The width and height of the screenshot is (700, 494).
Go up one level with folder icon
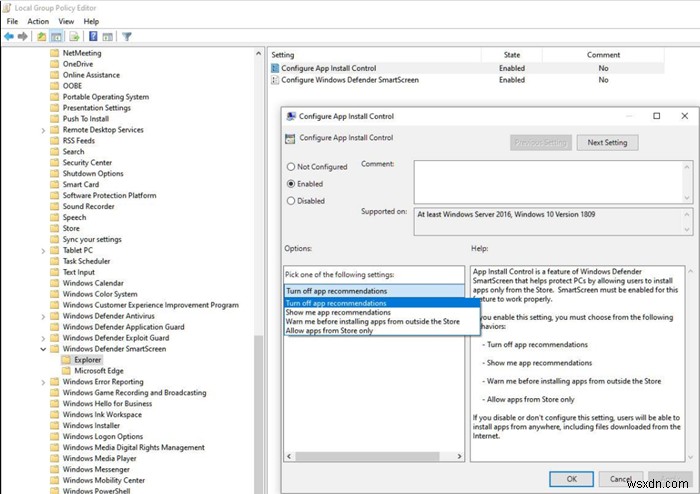[x=42, y=37]
